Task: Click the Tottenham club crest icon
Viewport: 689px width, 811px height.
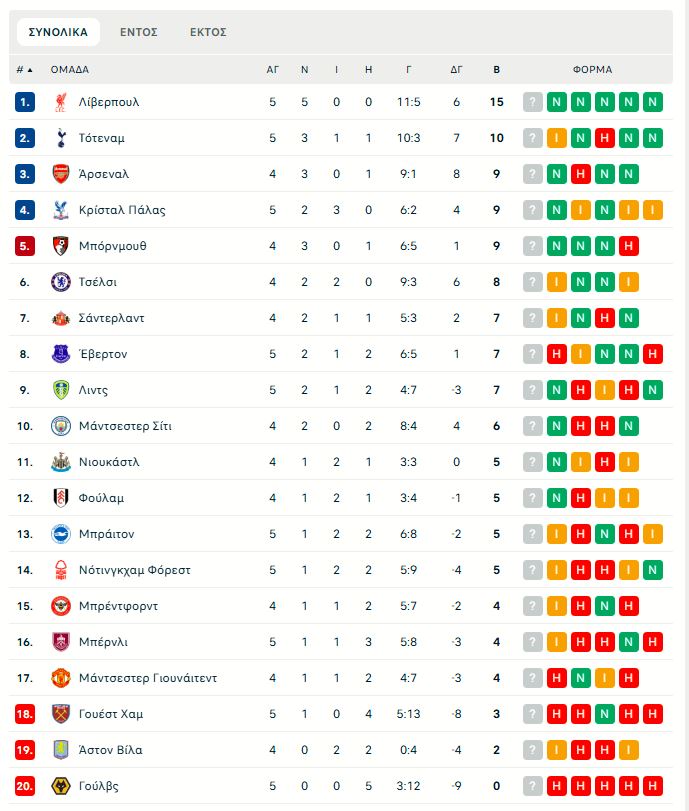Action: [61, 138]
